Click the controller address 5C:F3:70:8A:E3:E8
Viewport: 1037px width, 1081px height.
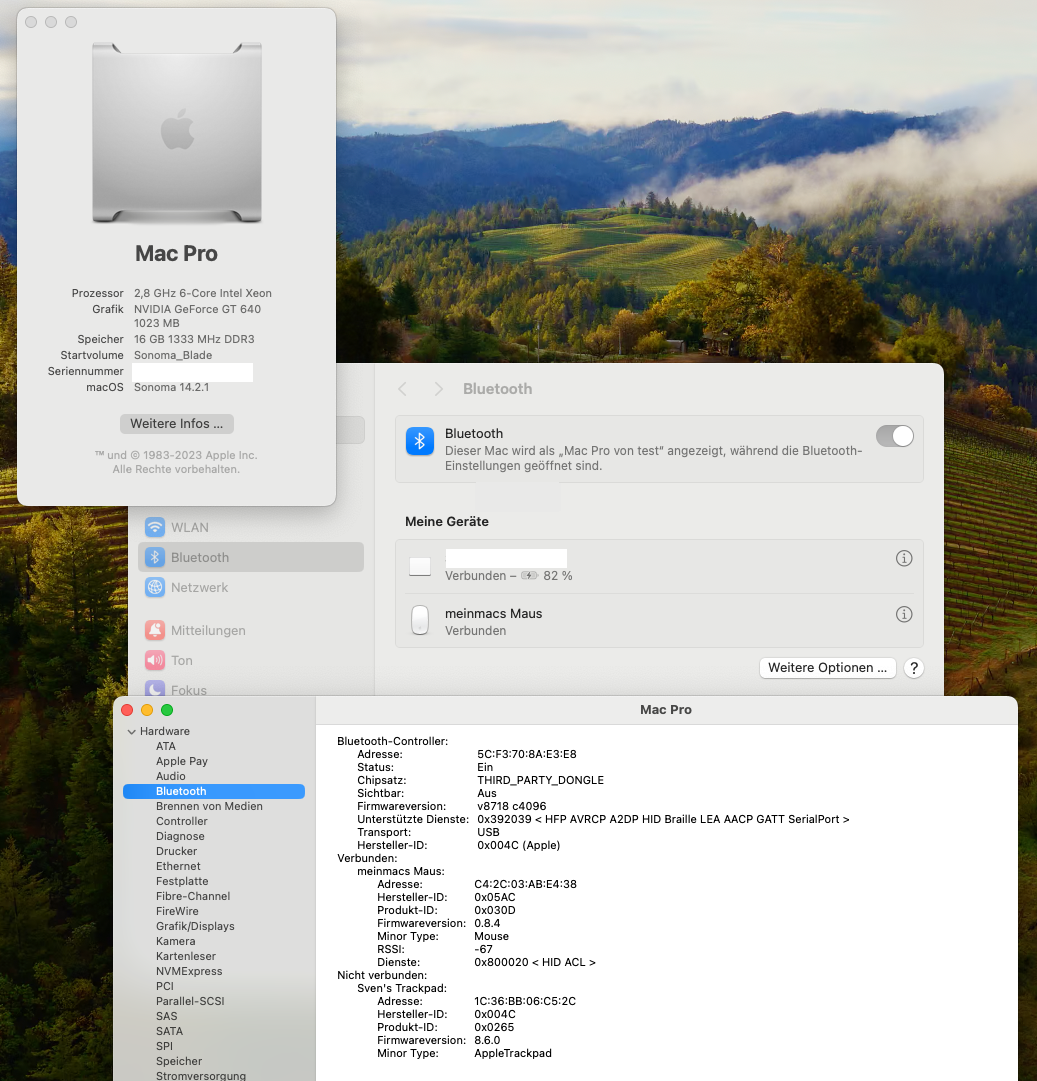click(527, 754)
